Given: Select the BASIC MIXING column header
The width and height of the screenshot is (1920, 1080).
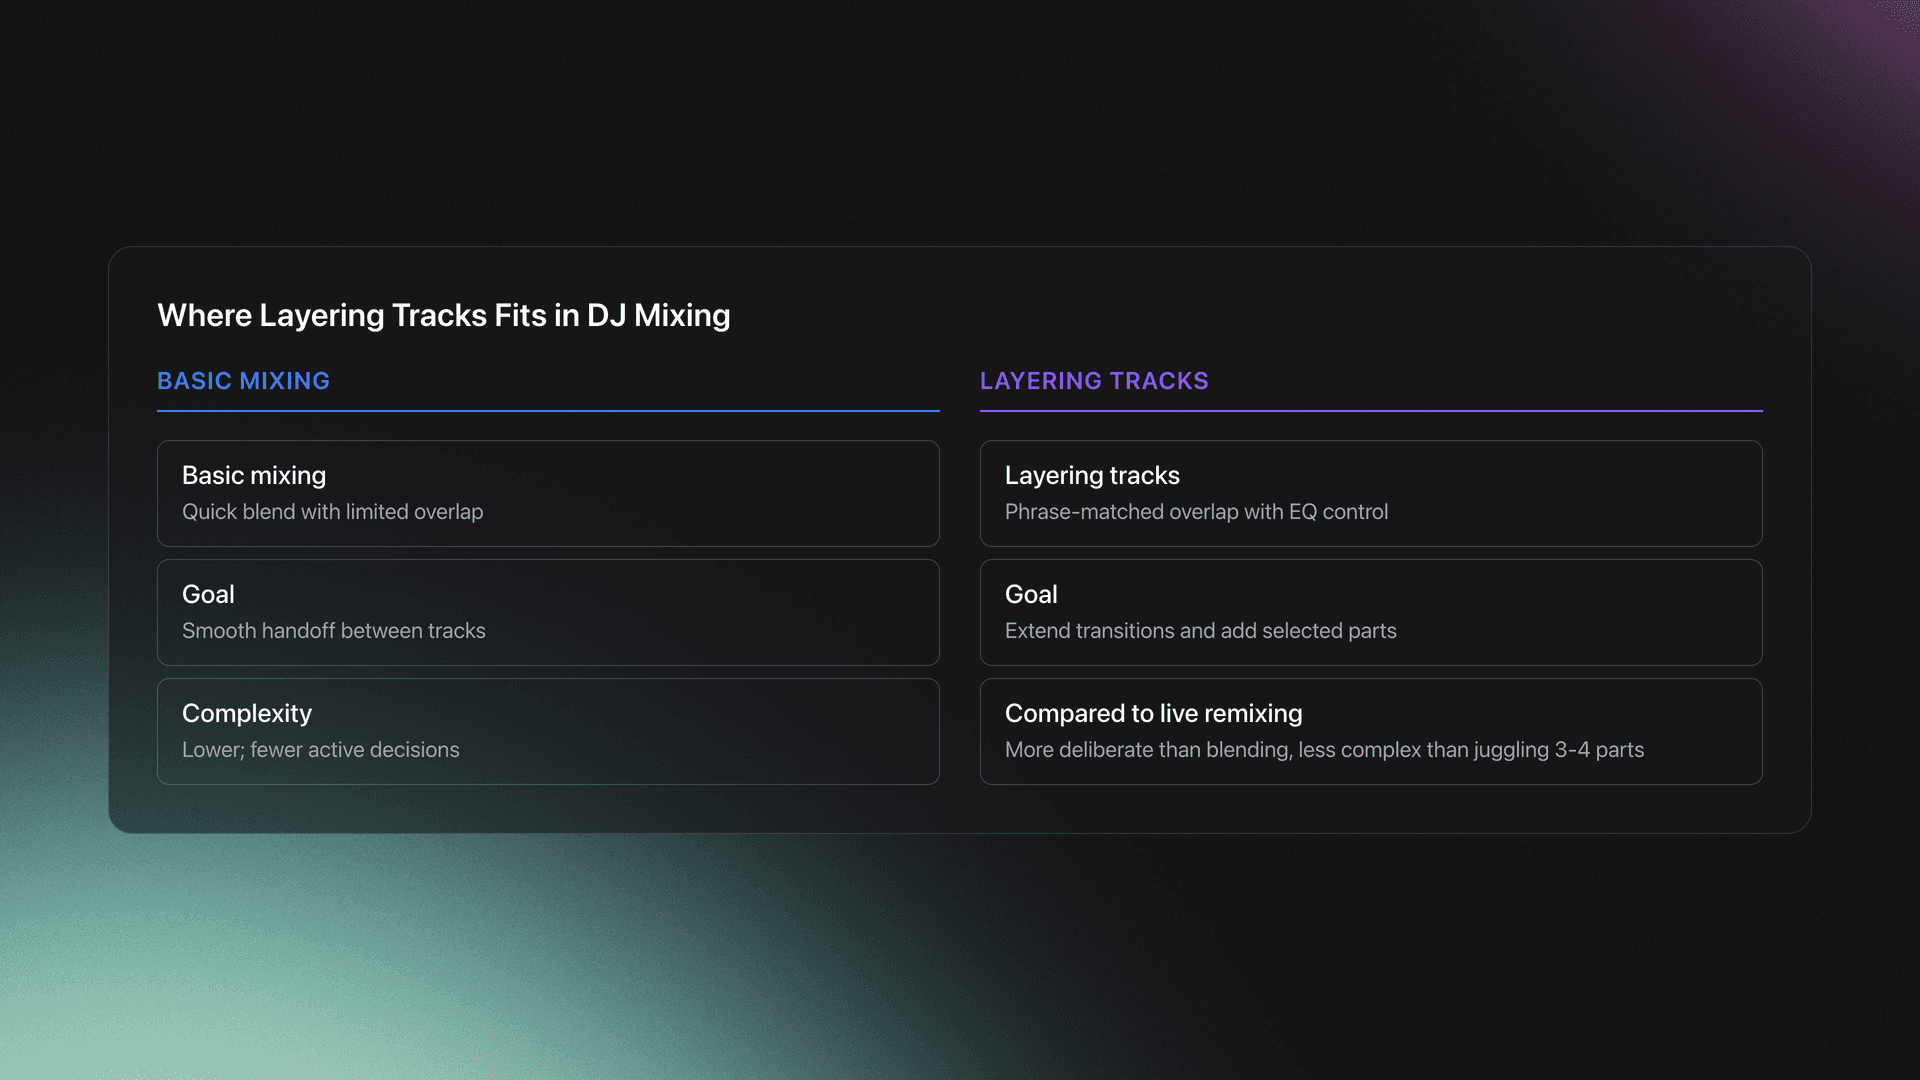Looking at the screenshot, I should (x=243, y=381).
